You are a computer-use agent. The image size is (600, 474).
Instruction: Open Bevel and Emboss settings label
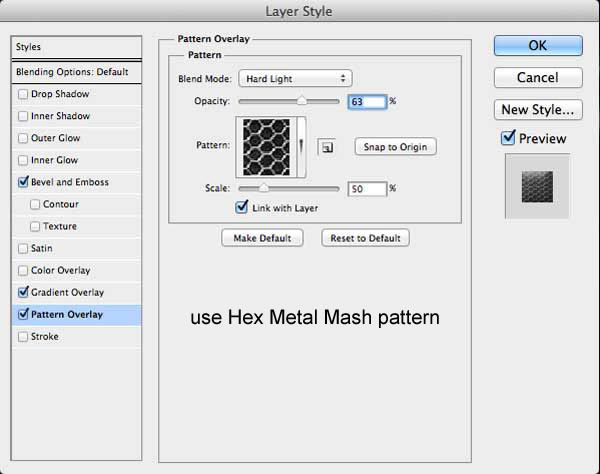[70, 182]
